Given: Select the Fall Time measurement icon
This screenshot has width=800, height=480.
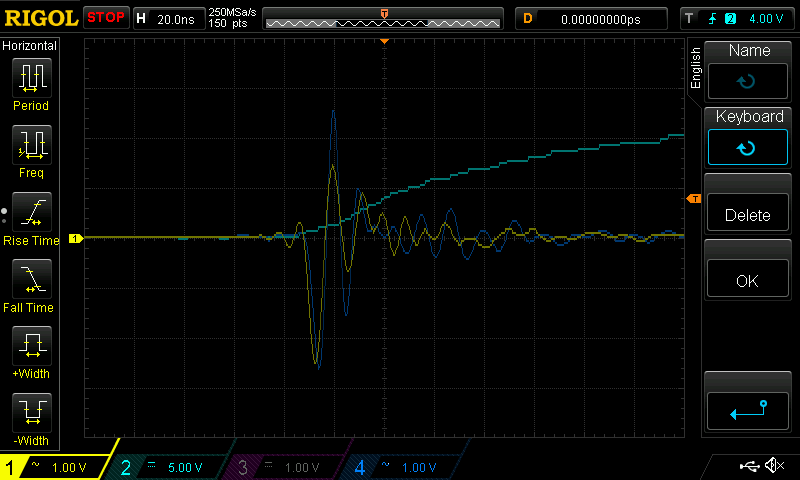Looking at the screenshot, I should [x=32, y=279].
